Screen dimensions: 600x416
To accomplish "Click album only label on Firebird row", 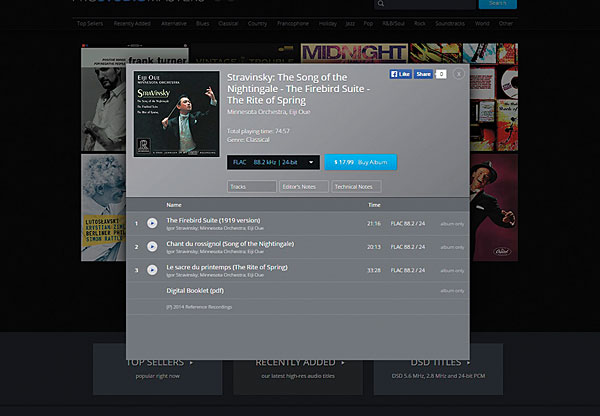I will 452,224.
